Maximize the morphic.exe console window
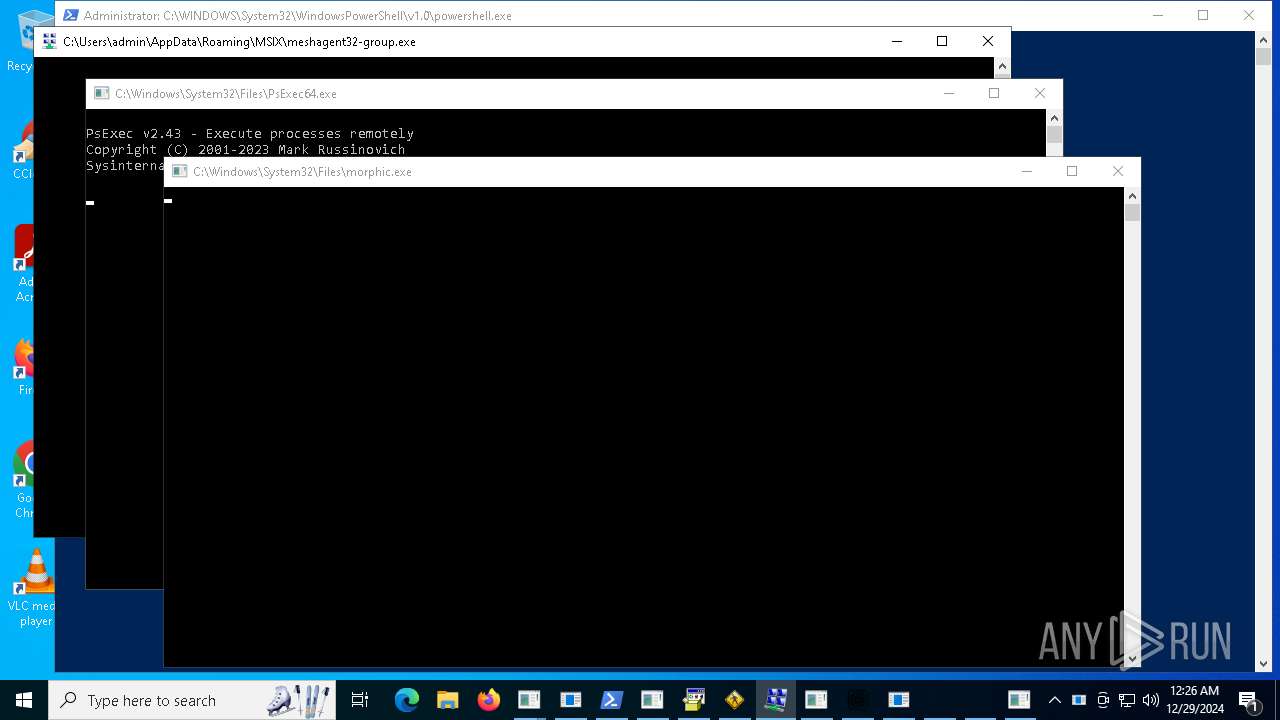 pos(1072,172)
